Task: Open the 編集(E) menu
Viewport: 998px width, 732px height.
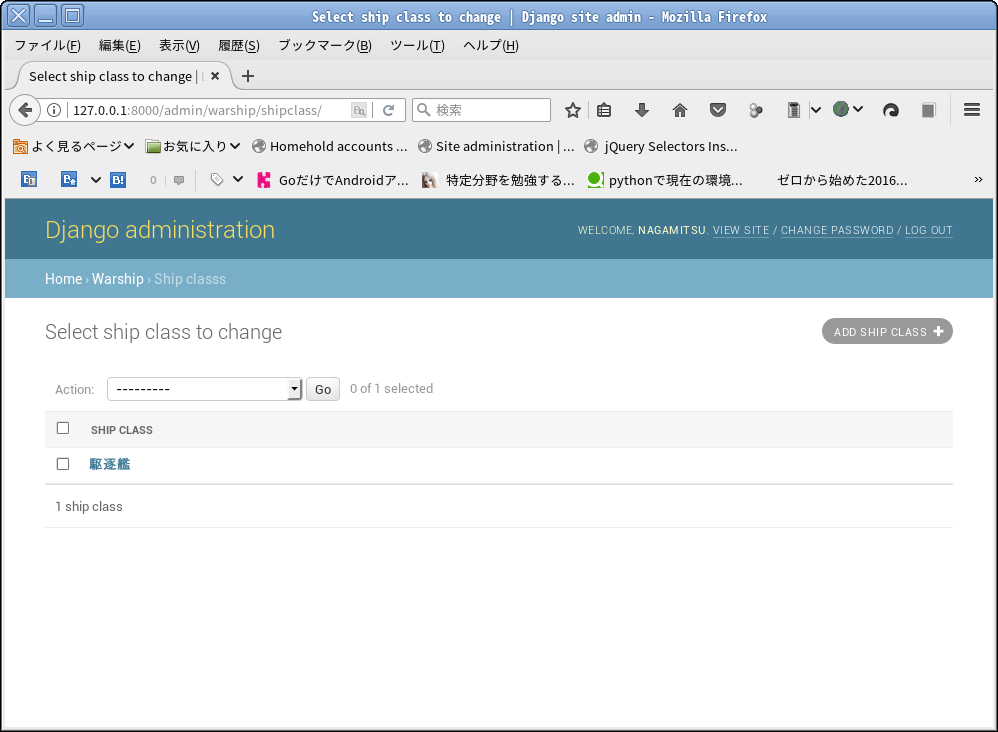Action: tap(120, 45)
